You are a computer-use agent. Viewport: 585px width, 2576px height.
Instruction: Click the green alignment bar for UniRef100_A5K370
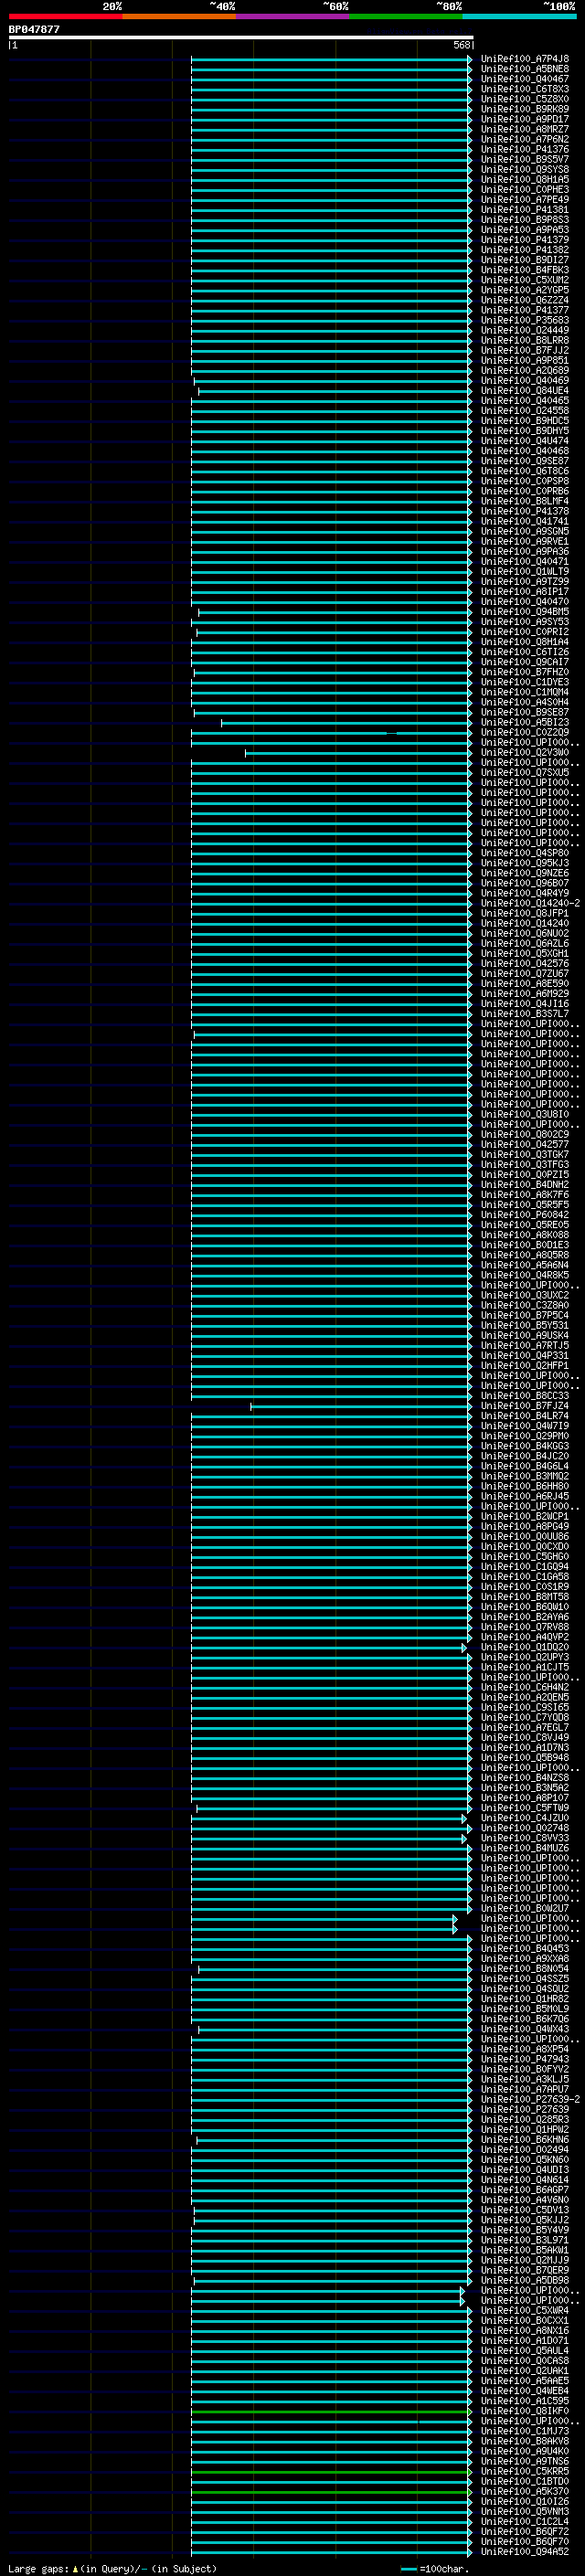(x=331, y=2493)
